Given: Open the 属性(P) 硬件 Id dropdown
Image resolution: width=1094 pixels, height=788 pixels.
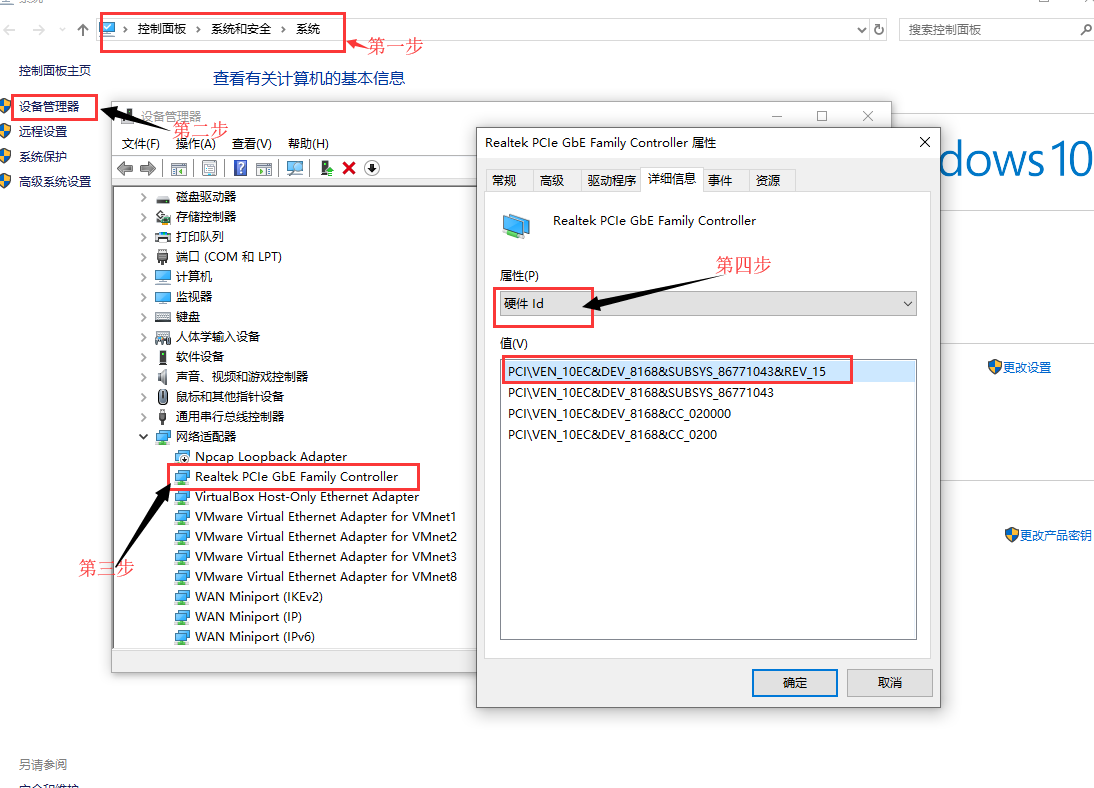Looking at the screenshot, I should tap(708, 304).
